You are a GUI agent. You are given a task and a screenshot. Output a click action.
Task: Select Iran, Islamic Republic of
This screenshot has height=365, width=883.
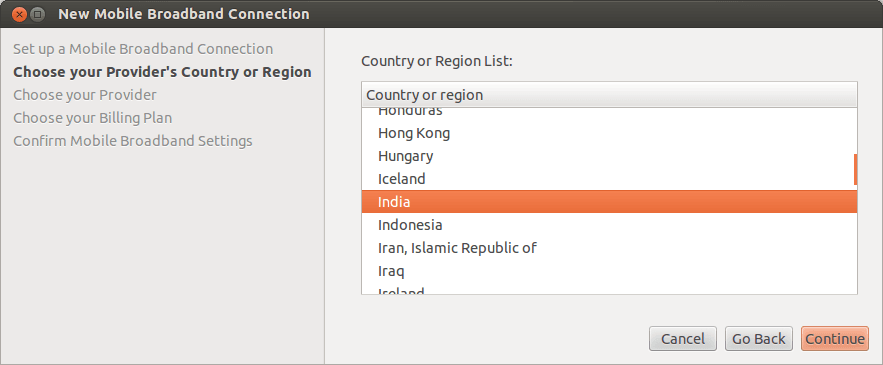[x=609, y=248]
